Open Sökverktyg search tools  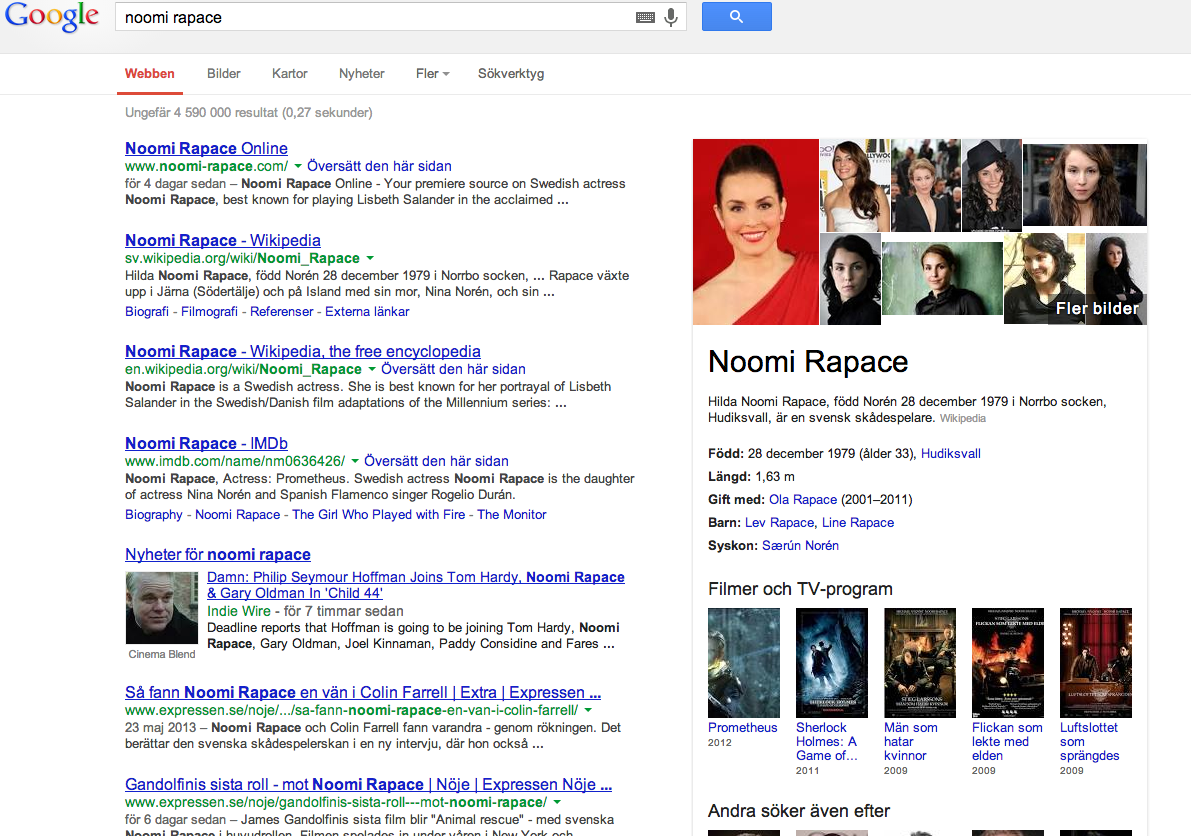[x=510, y=74]
